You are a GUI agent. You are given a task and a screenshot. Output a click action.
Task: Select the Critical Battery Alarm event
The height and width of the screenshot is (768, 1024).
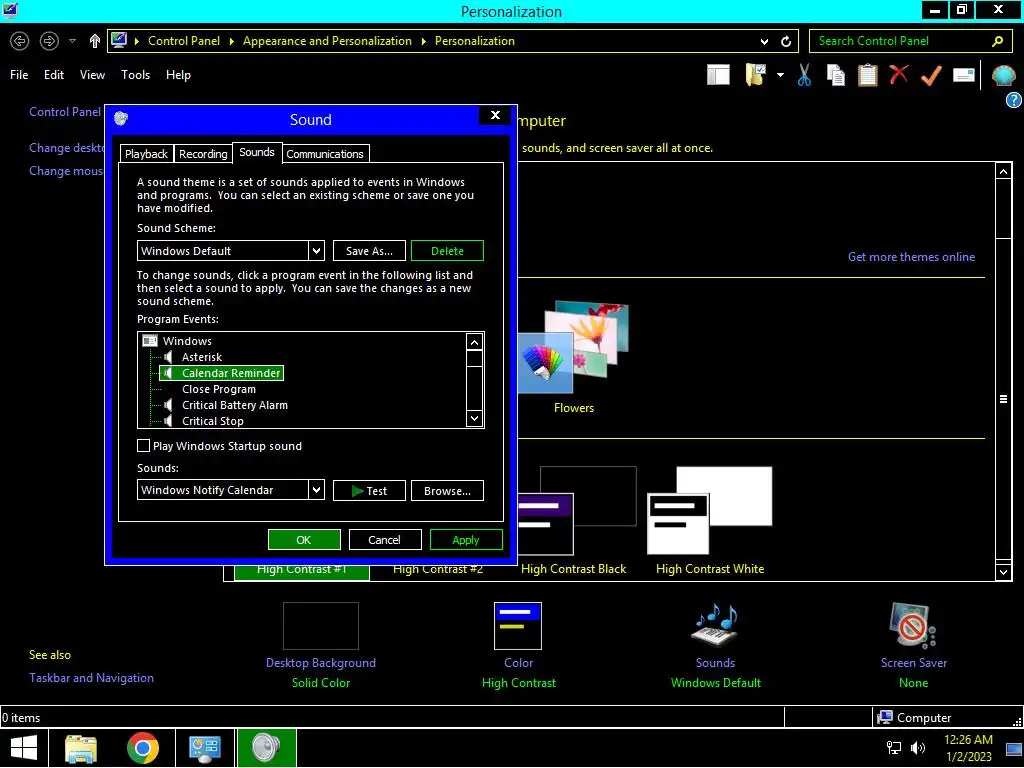(x=234, y=405)
